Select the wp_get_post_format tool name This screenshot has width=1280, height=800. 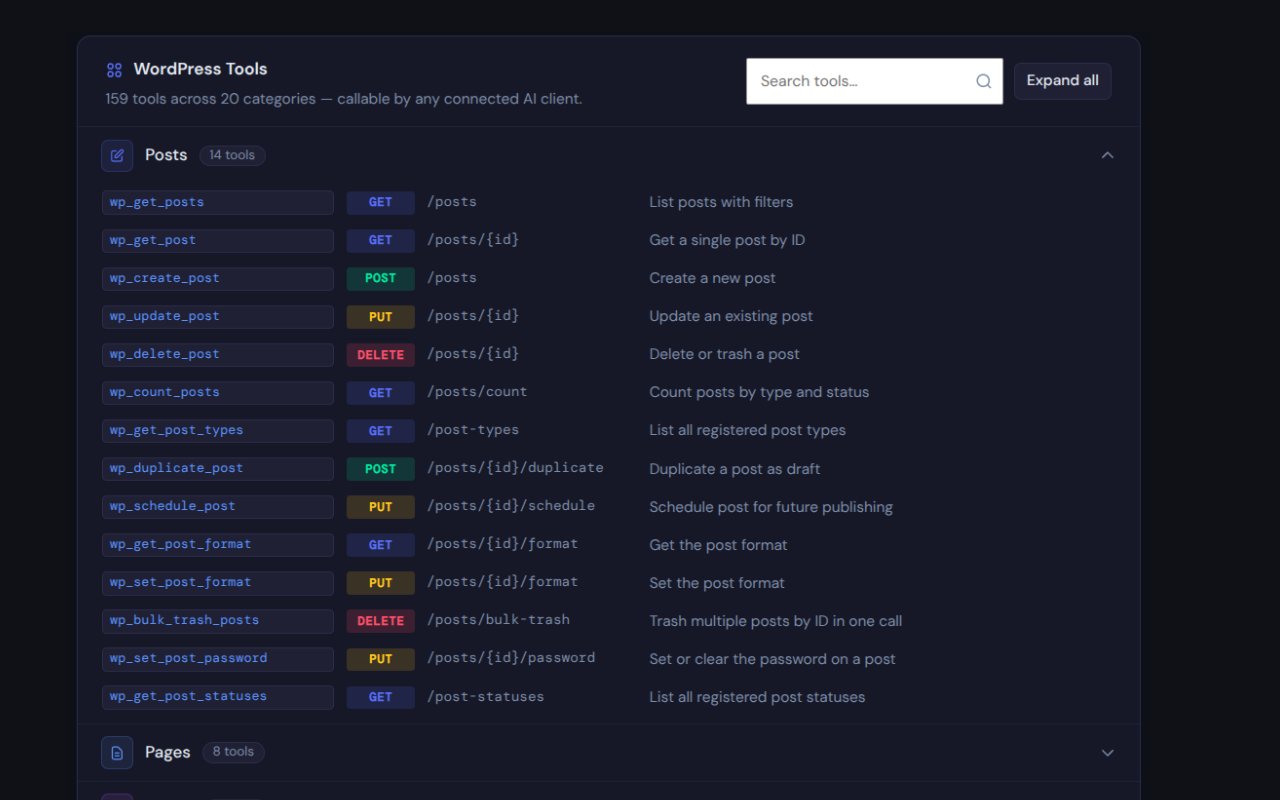click(x=218, y=544)
